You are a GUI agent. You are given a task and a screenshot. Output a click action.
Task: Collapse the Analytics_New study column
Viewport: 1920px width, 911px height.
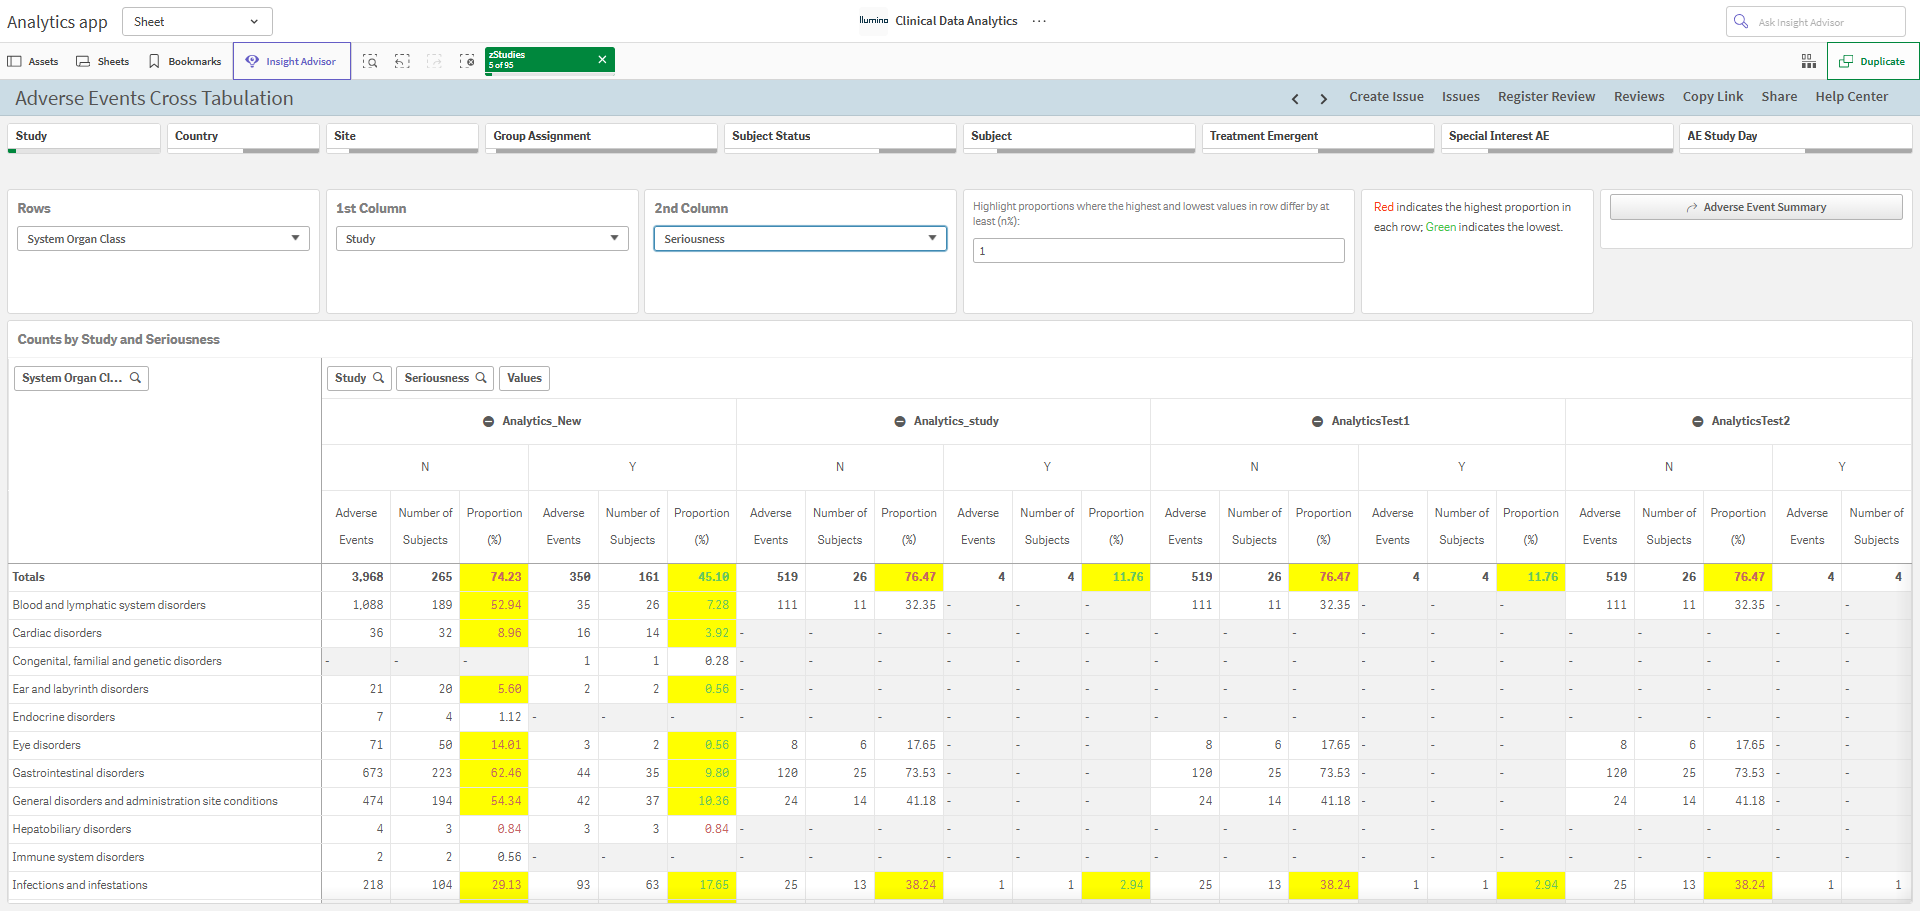click(x=488, y=421)
